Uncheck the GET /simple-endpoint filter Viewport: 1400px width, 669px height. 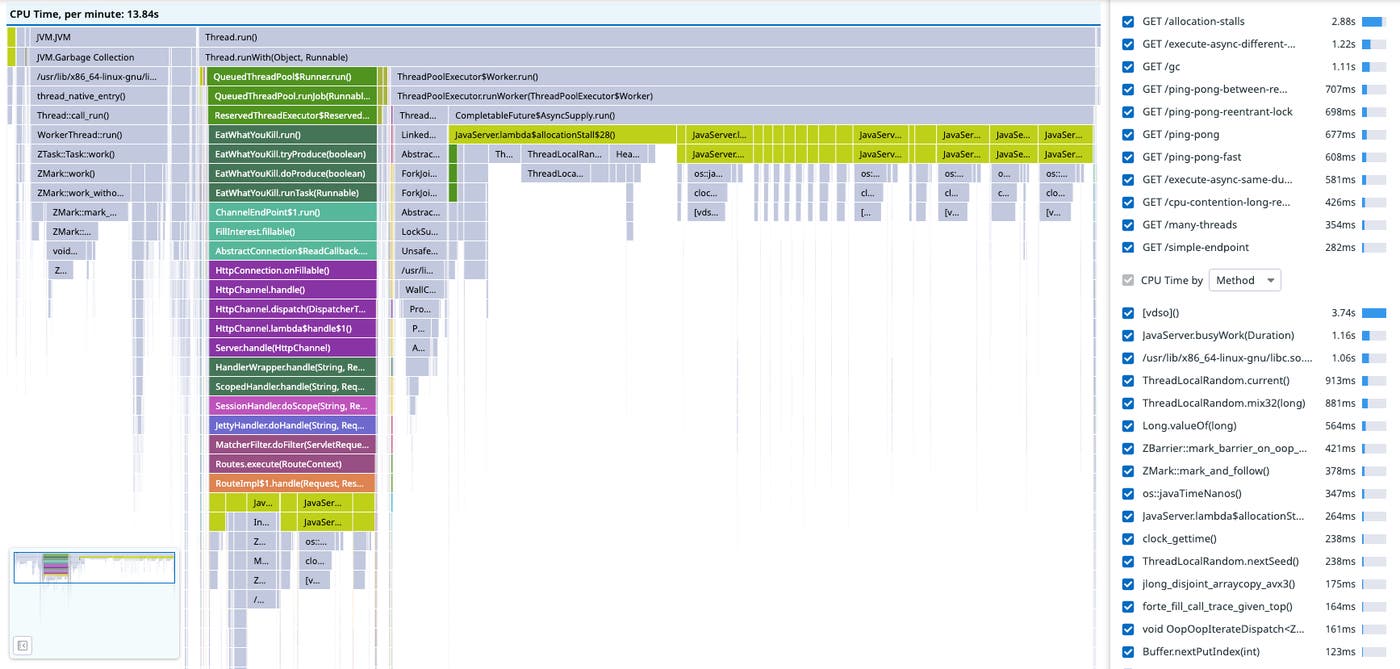click(x=1127, y=247)
